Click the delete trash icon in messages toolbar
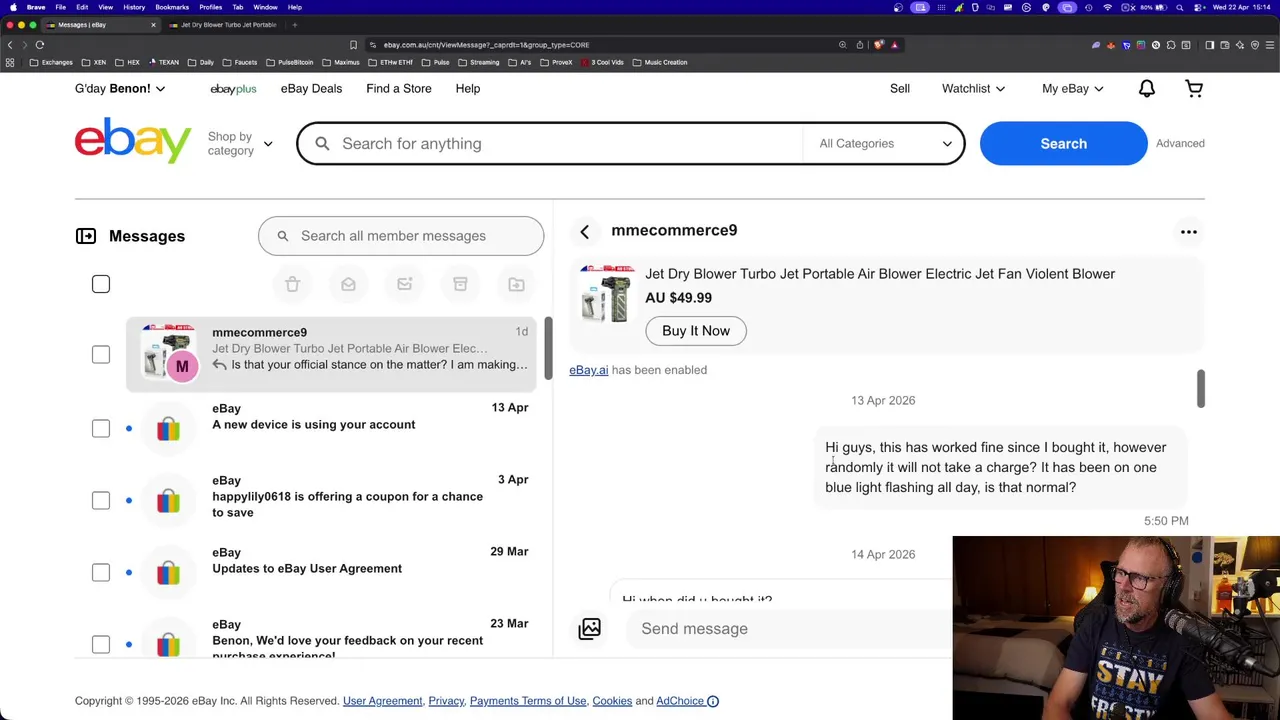This screenshot has height=720, width=1280. tap(292, 285)
